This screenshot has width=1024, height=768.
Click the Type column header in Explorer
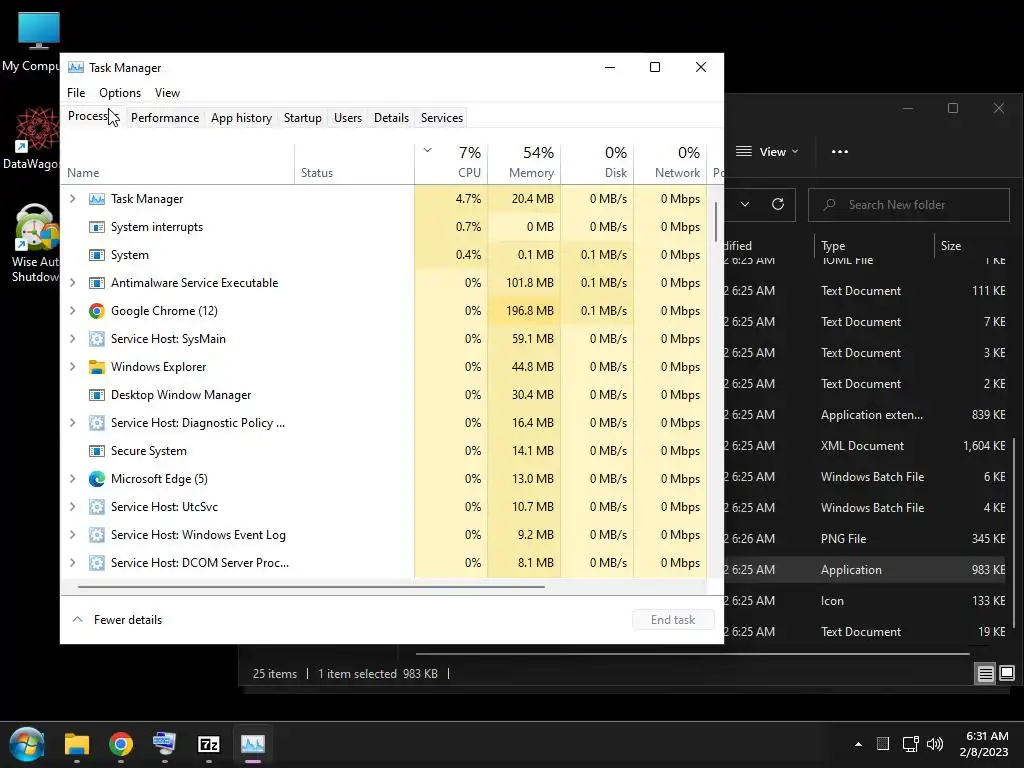(x=874, y=246)
